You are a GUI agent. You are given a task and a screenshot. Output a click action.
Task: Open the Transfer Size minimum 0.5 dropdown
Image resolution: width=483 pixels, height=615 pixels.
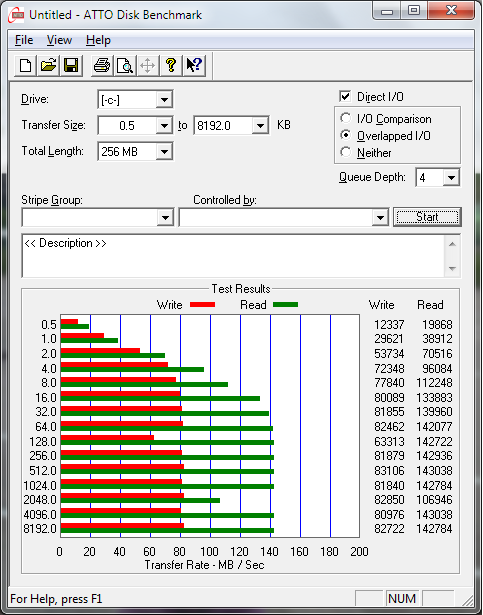(x=164, y=126)
